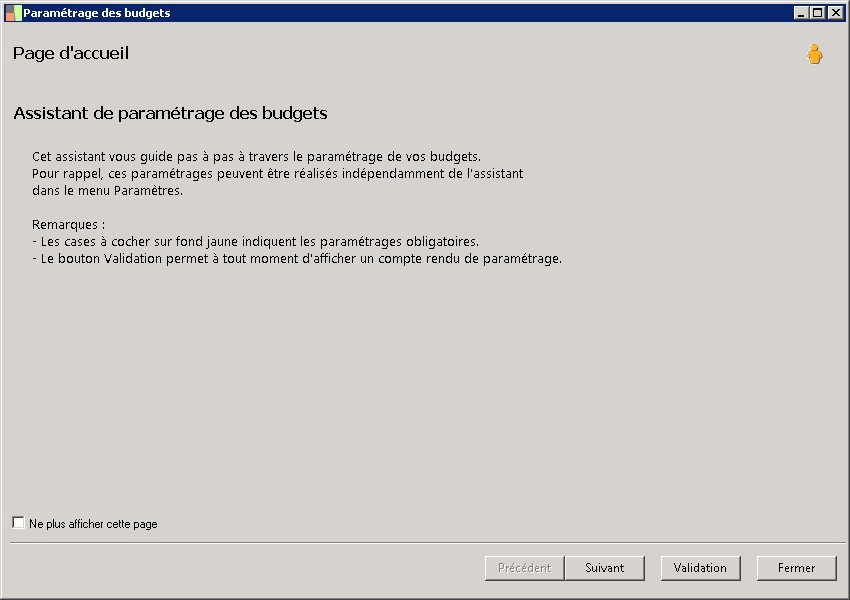Click the 'Remarques :' label
850x600 pixels.
click(x=68, y=225)
